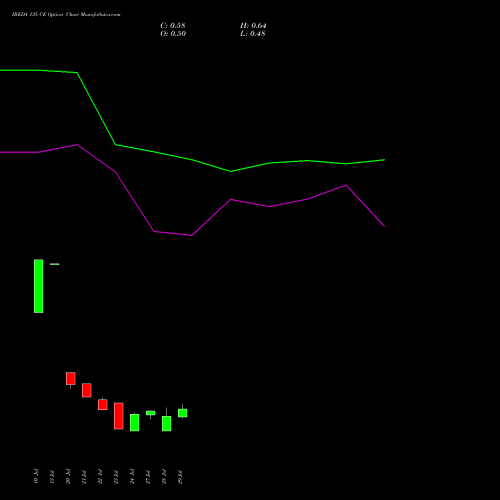Select the flat green dash candle
This screenshot has width=500, height=500.
55,264
